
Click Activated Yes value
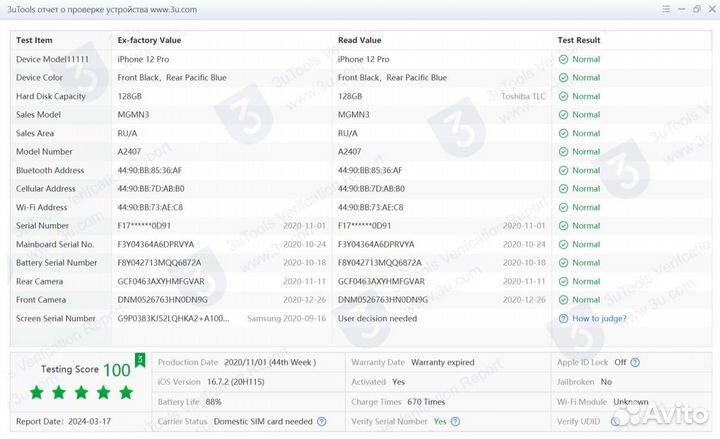pos(398,382)
